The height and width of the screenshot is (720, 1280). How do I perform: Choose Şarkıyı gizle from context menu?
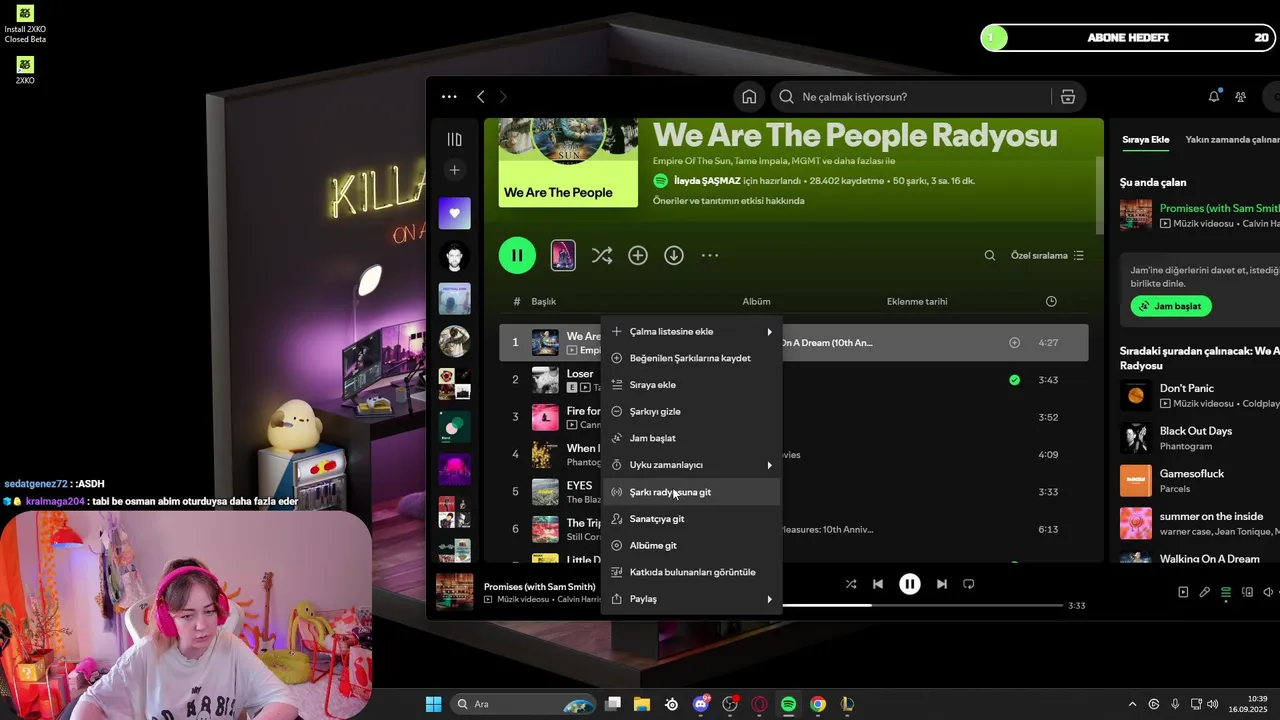pyautogui.click(x=692, y=412)
